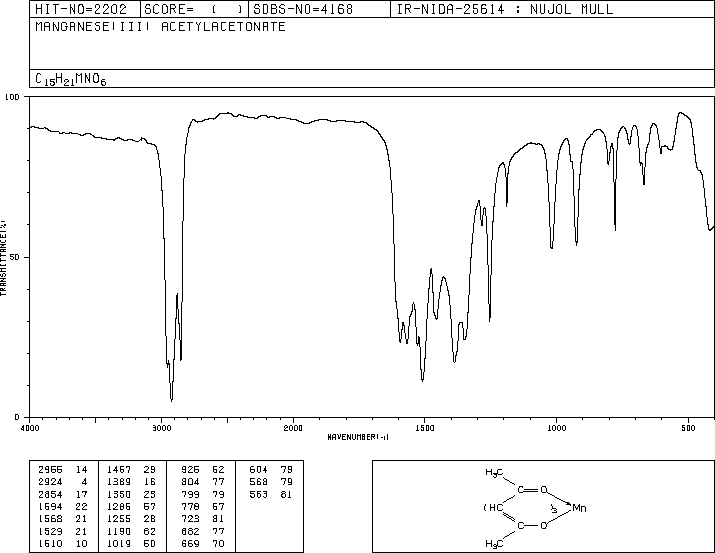This screenshot has height=553, width=715.
Task: Click the lower H3C group in structure
Action: [x=494, y=543]
